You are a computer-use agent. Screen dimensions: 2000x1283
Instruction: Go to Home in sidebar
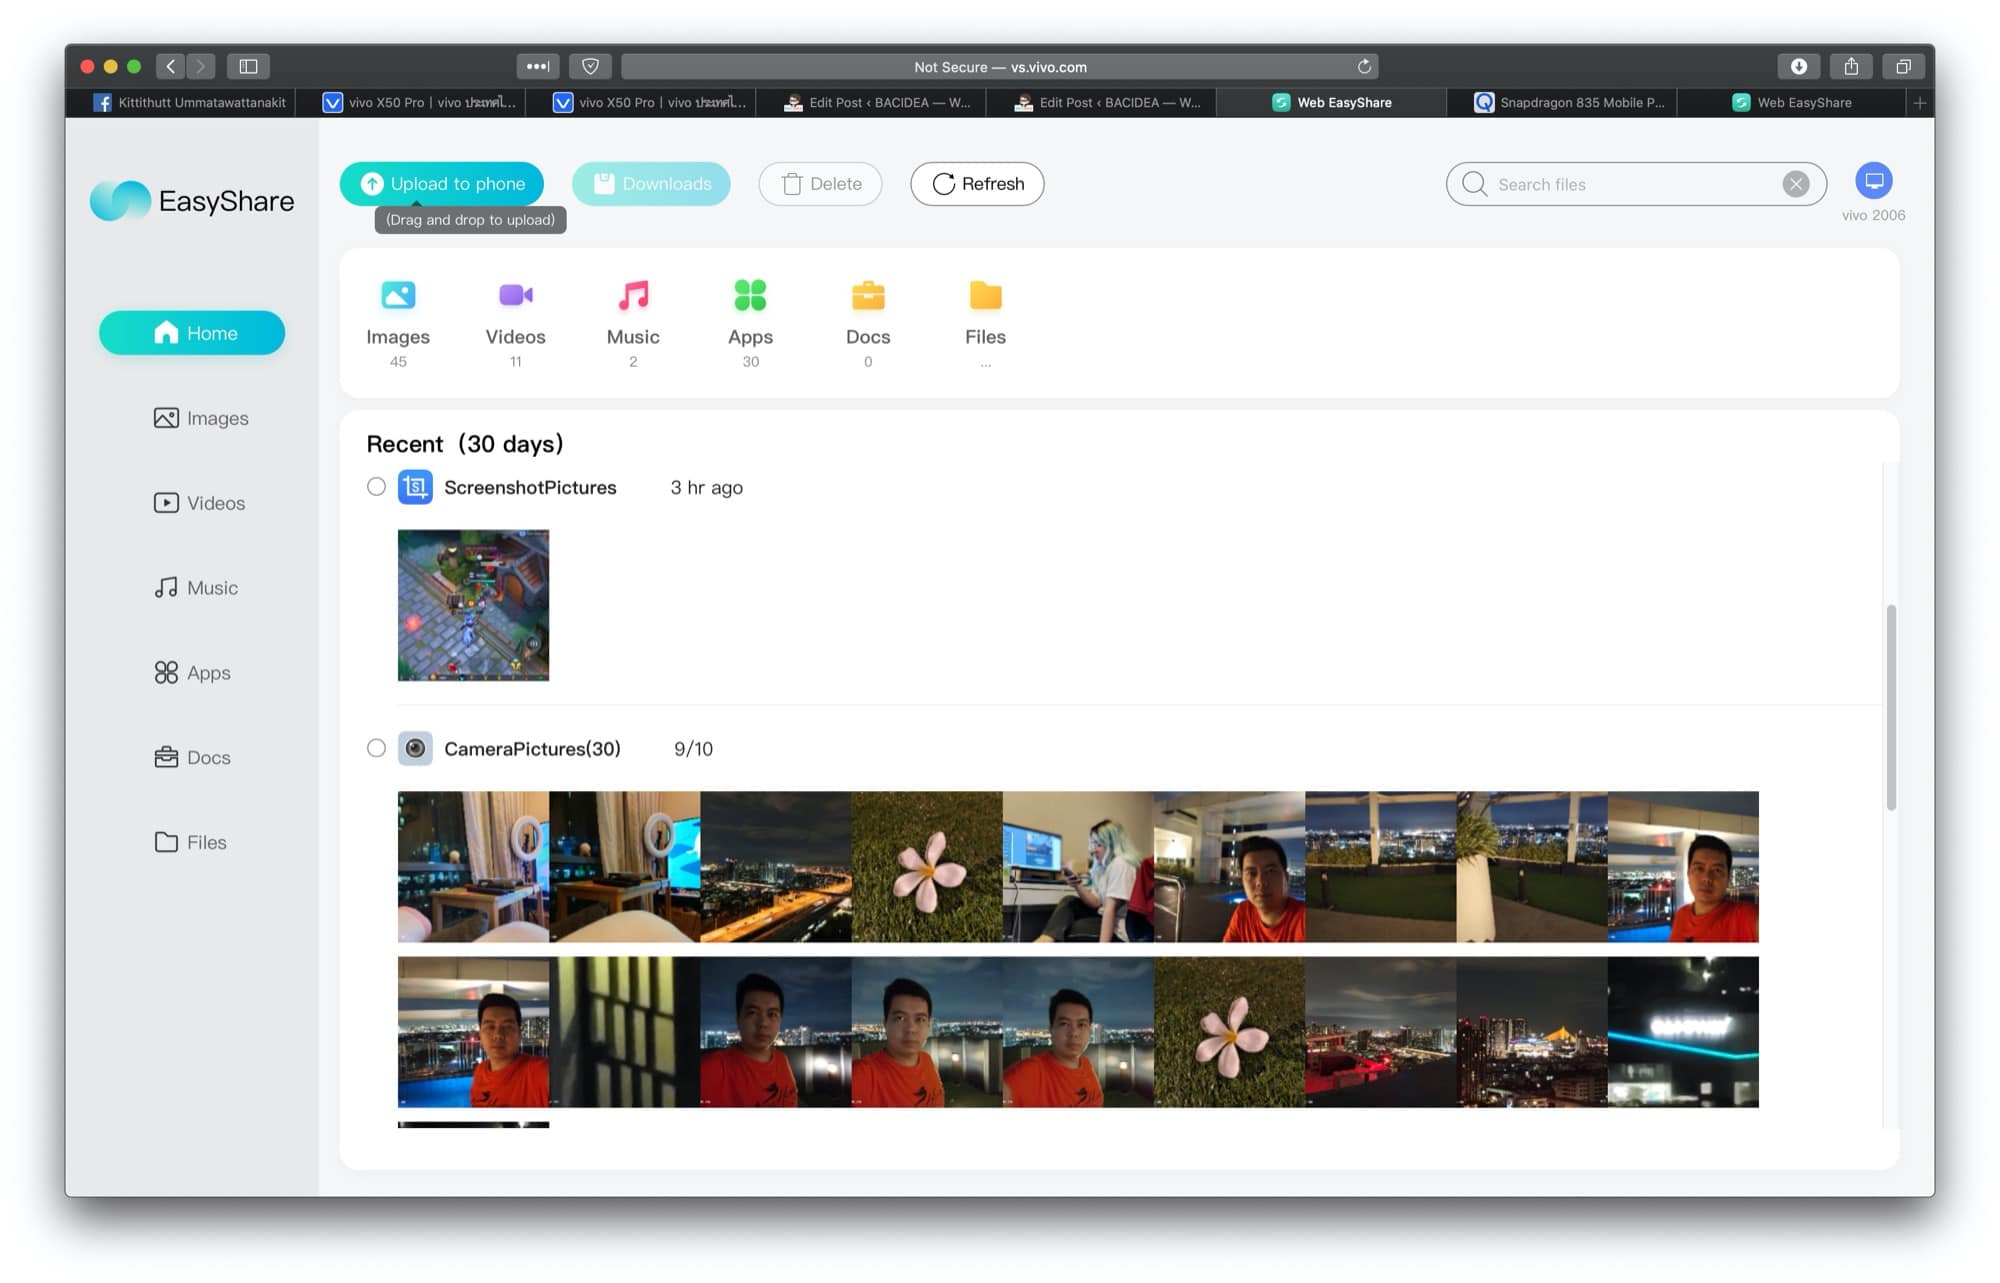click(x=192, y=333)
